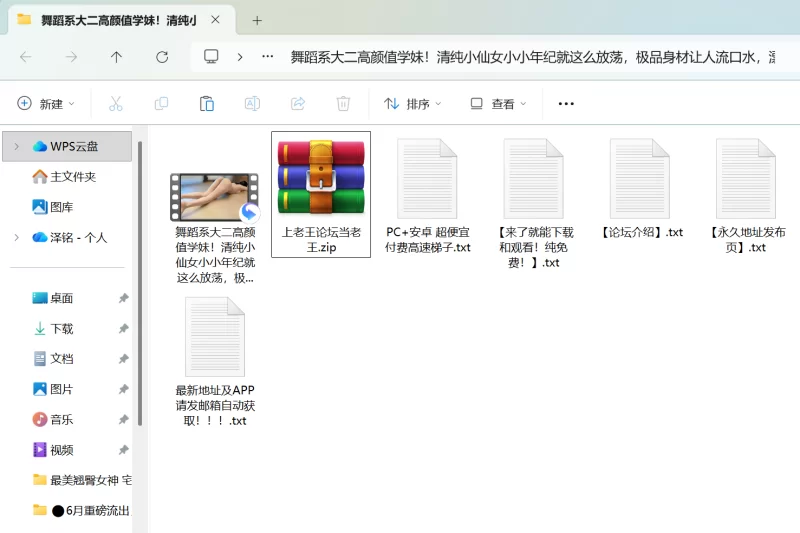The width and height of the screenshot is (800, 533).
Task: Refresh the current folder view
Action: [x=162, y=57]
